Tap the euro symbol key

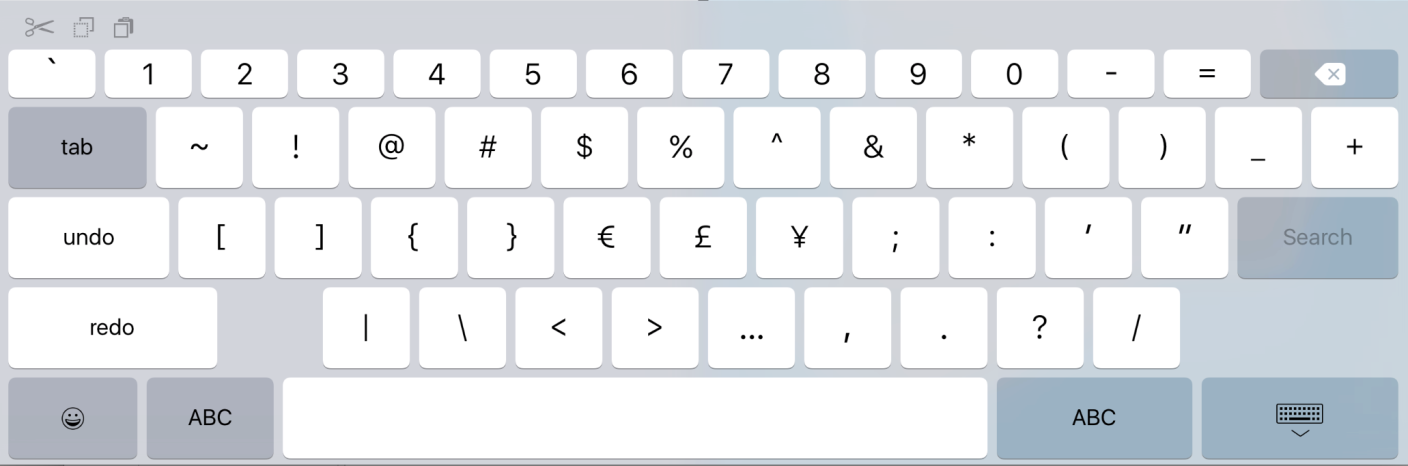pos(606,238)
